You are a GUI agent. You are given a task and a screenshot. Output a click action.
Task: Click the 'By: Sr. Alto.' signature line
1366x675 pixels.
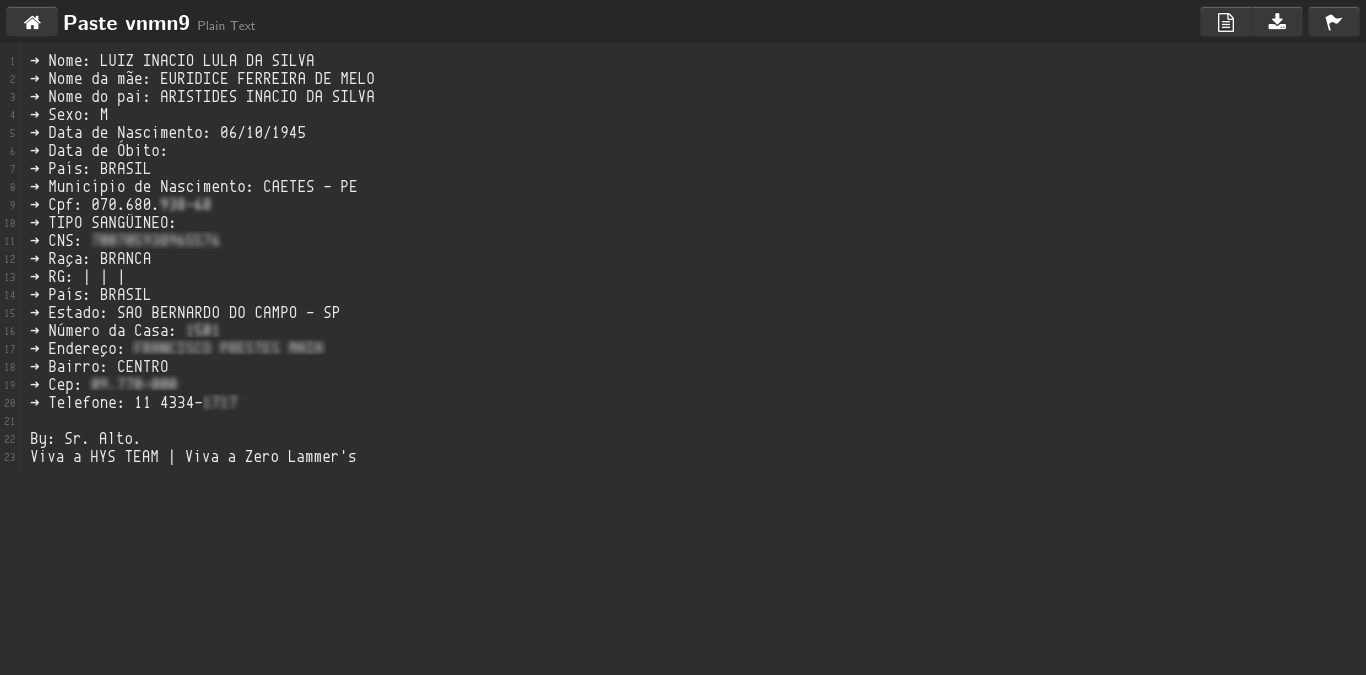click(x=86, y=439)
